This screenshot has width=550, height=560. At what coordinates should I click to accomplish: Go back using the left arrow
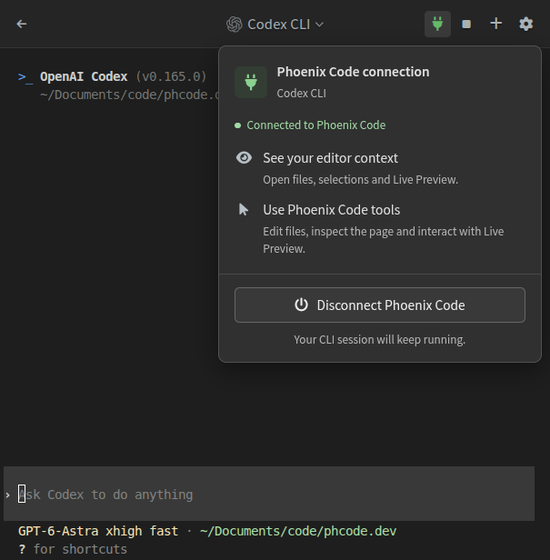click(22, 24)
